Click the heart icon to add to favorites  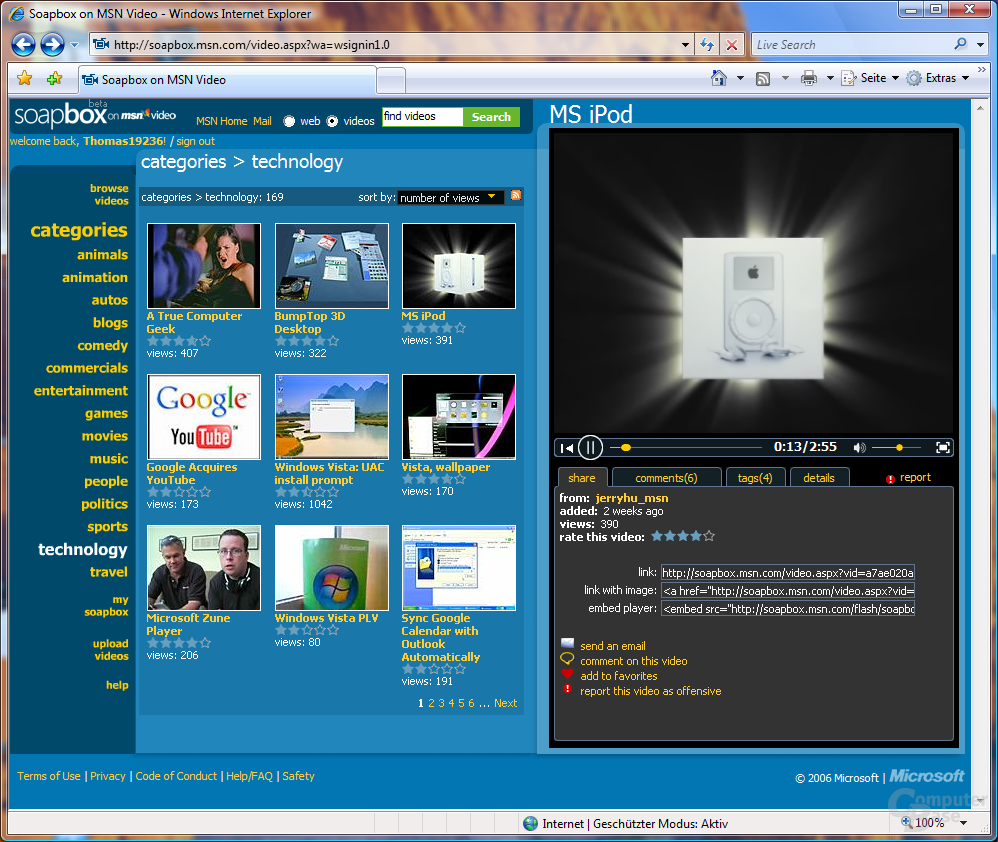[x=566, y=676]
